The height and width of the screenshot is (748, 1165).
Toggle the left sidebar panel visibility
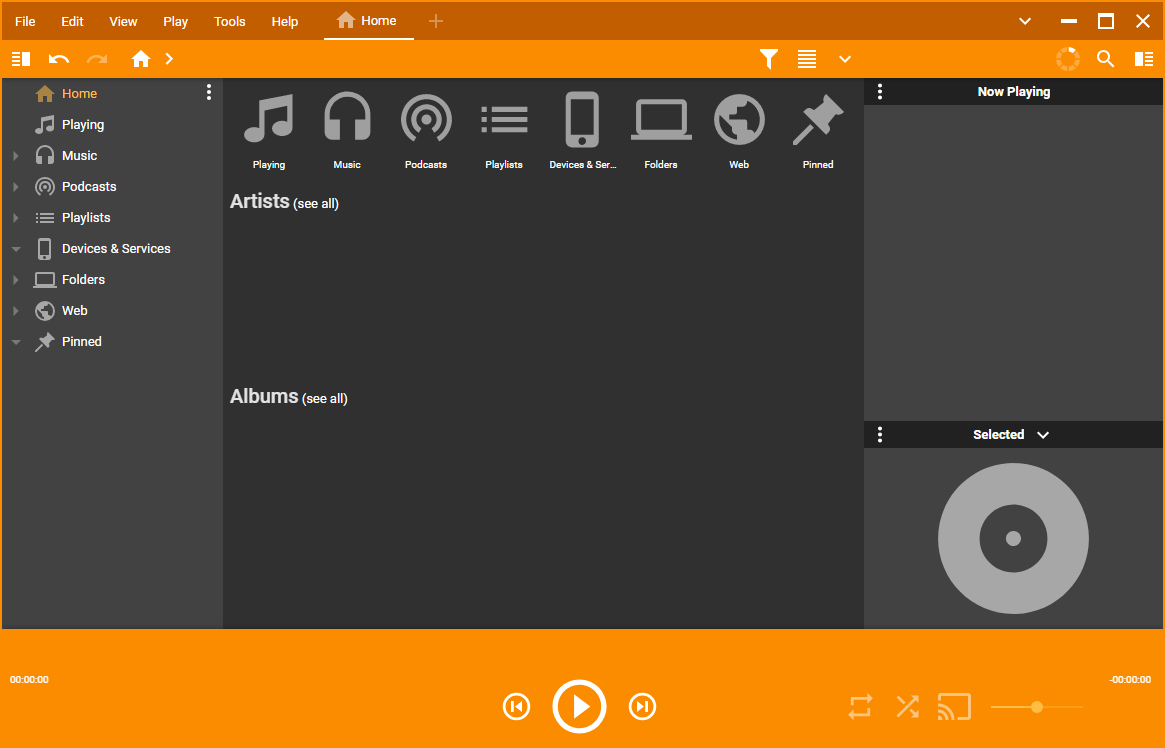21,59
